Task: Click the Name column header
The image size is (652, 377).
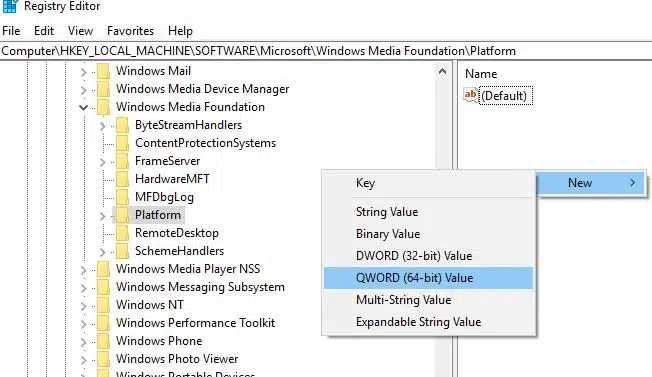Action: coord(481,74)
